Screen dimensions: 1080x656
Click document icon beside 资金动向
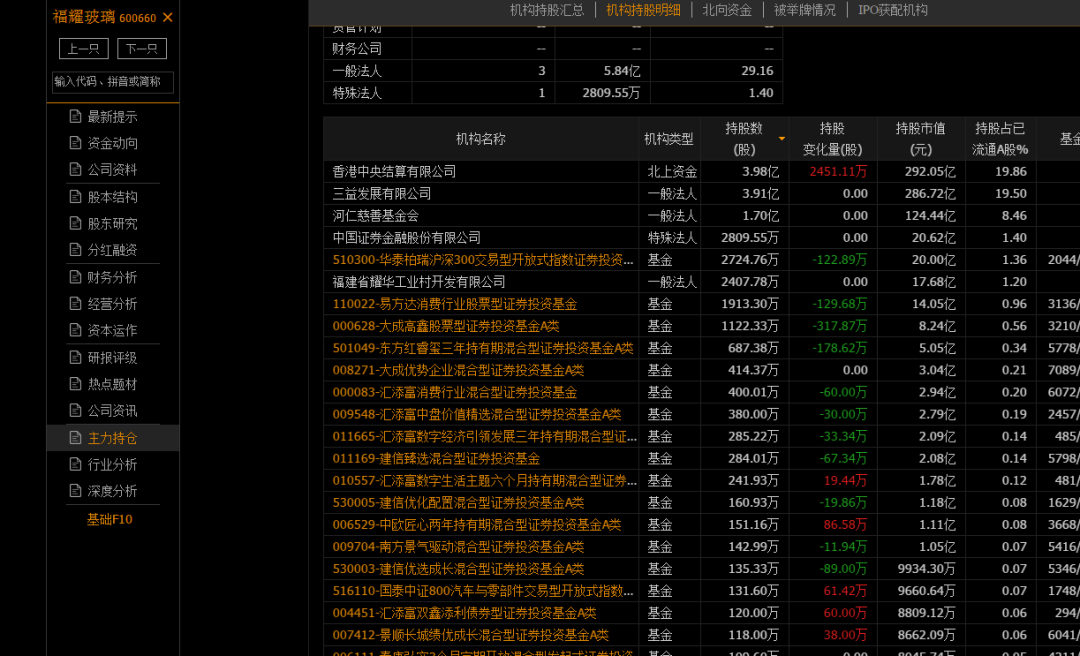pos(75,143)
